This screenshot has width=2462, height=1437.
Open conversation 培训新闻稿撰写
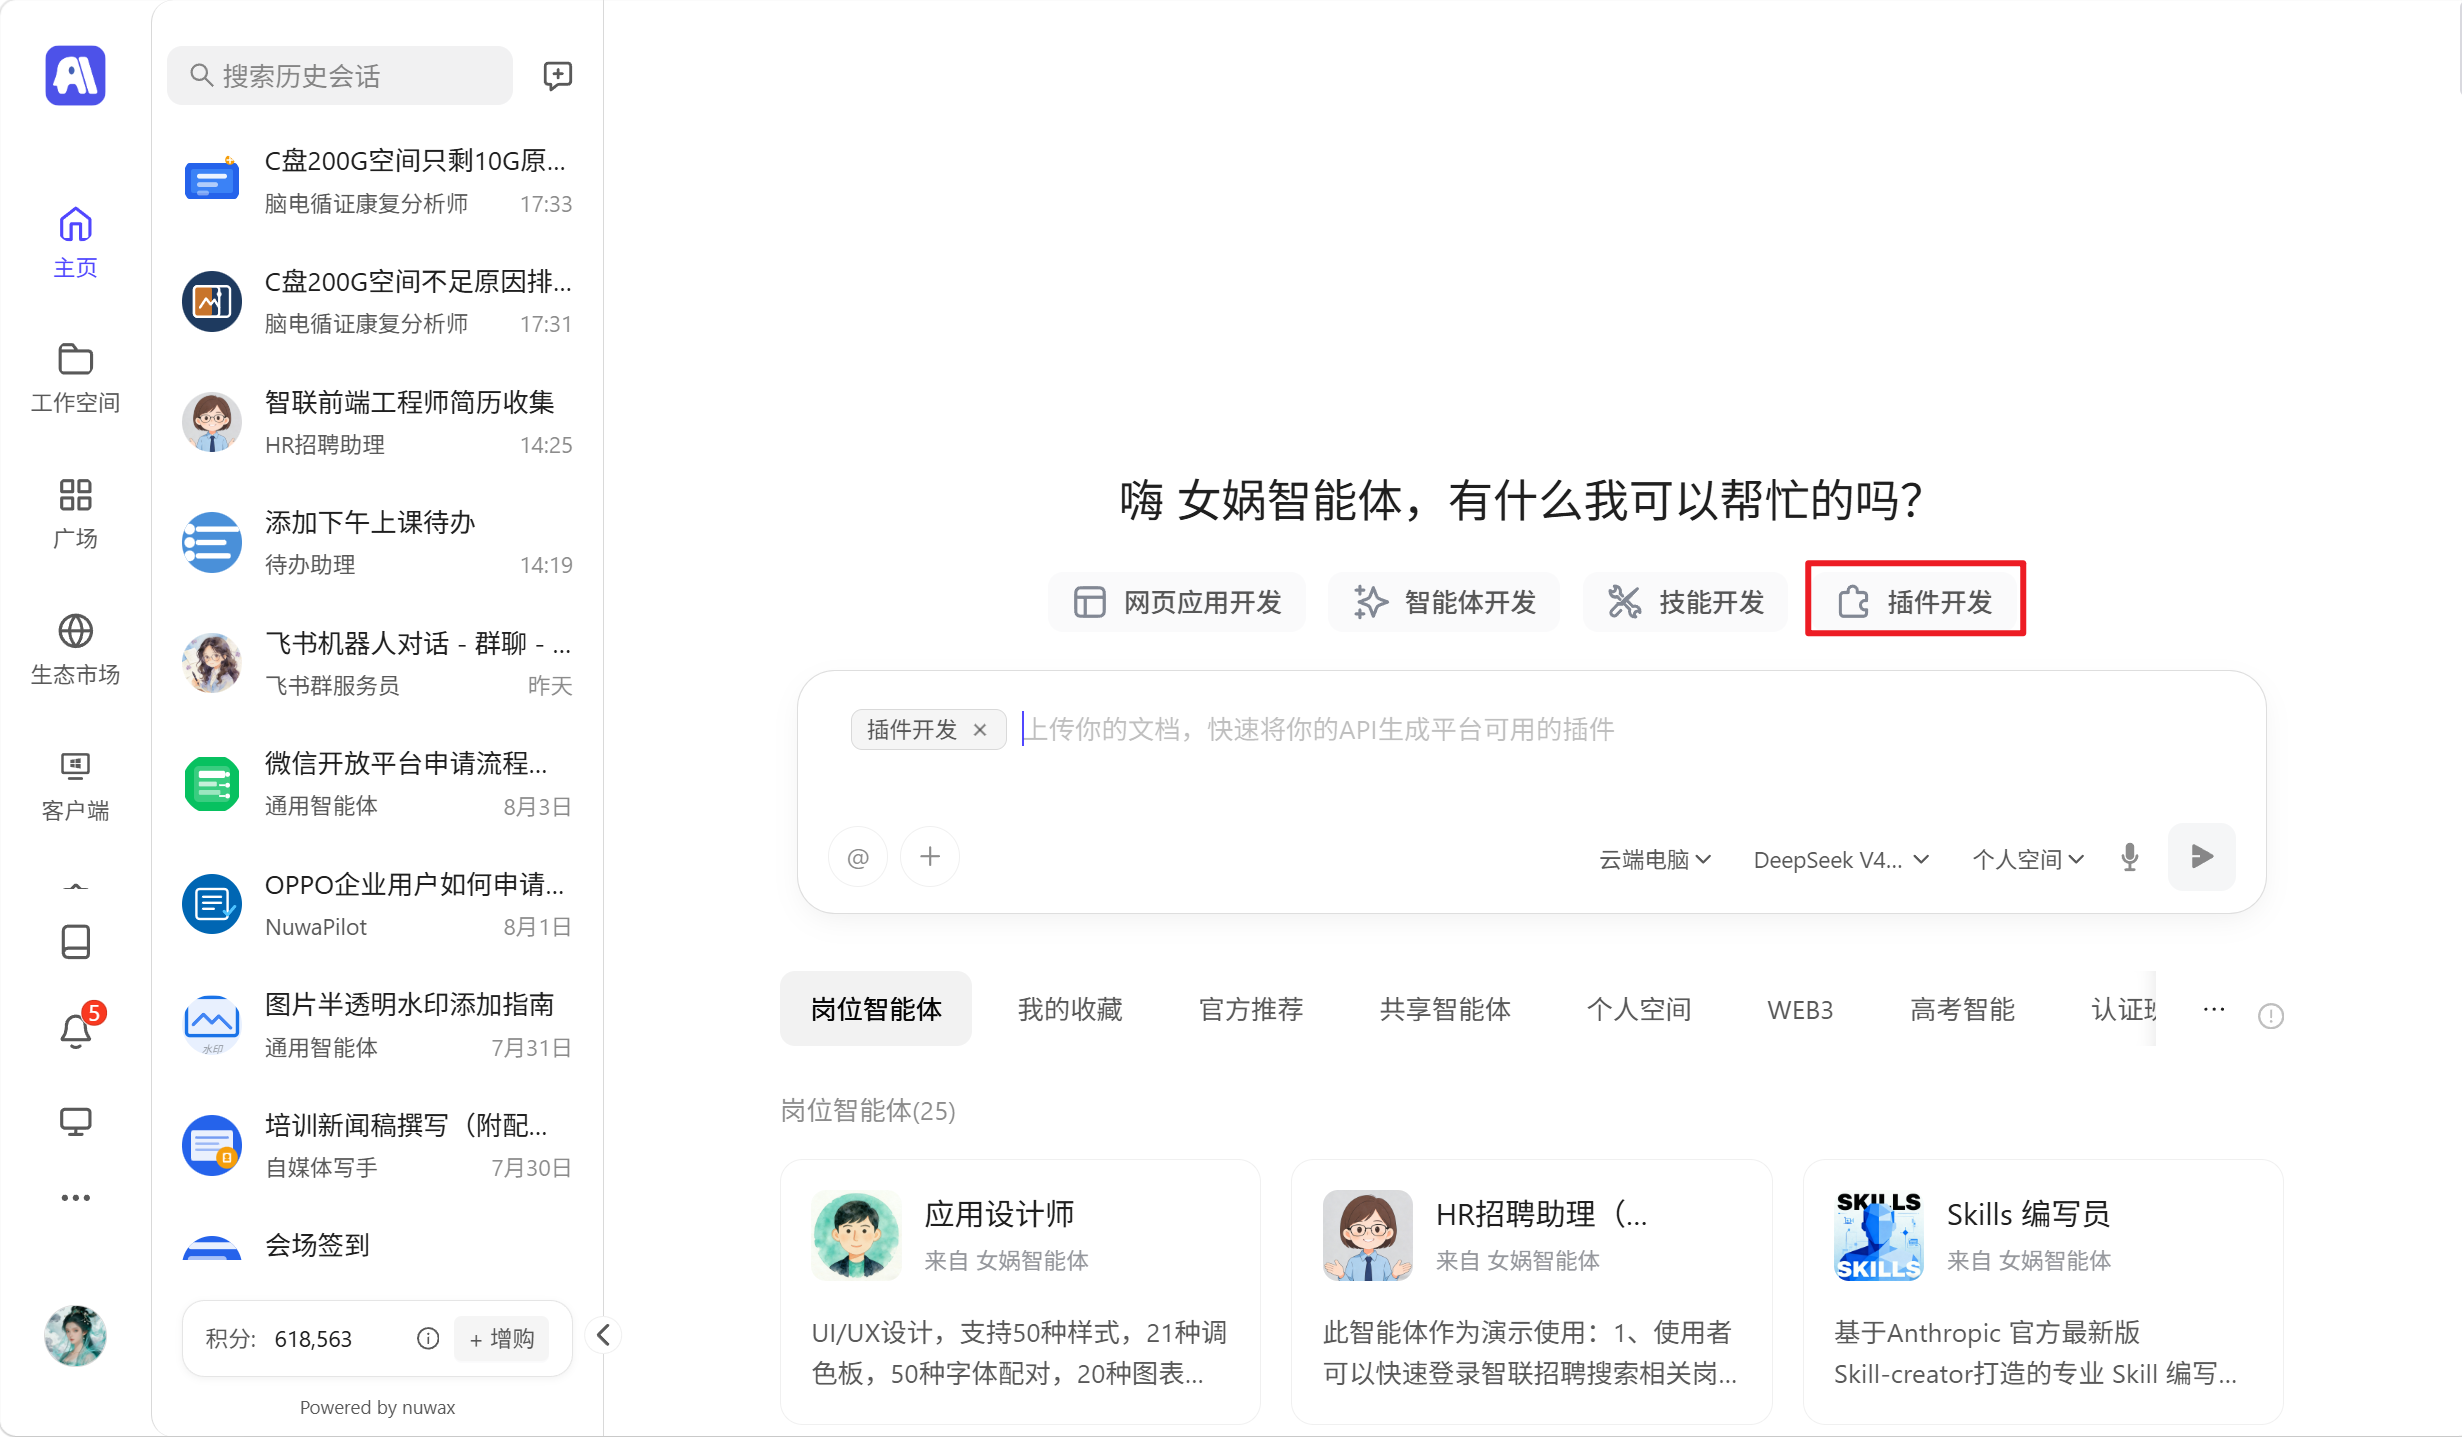377,1146
